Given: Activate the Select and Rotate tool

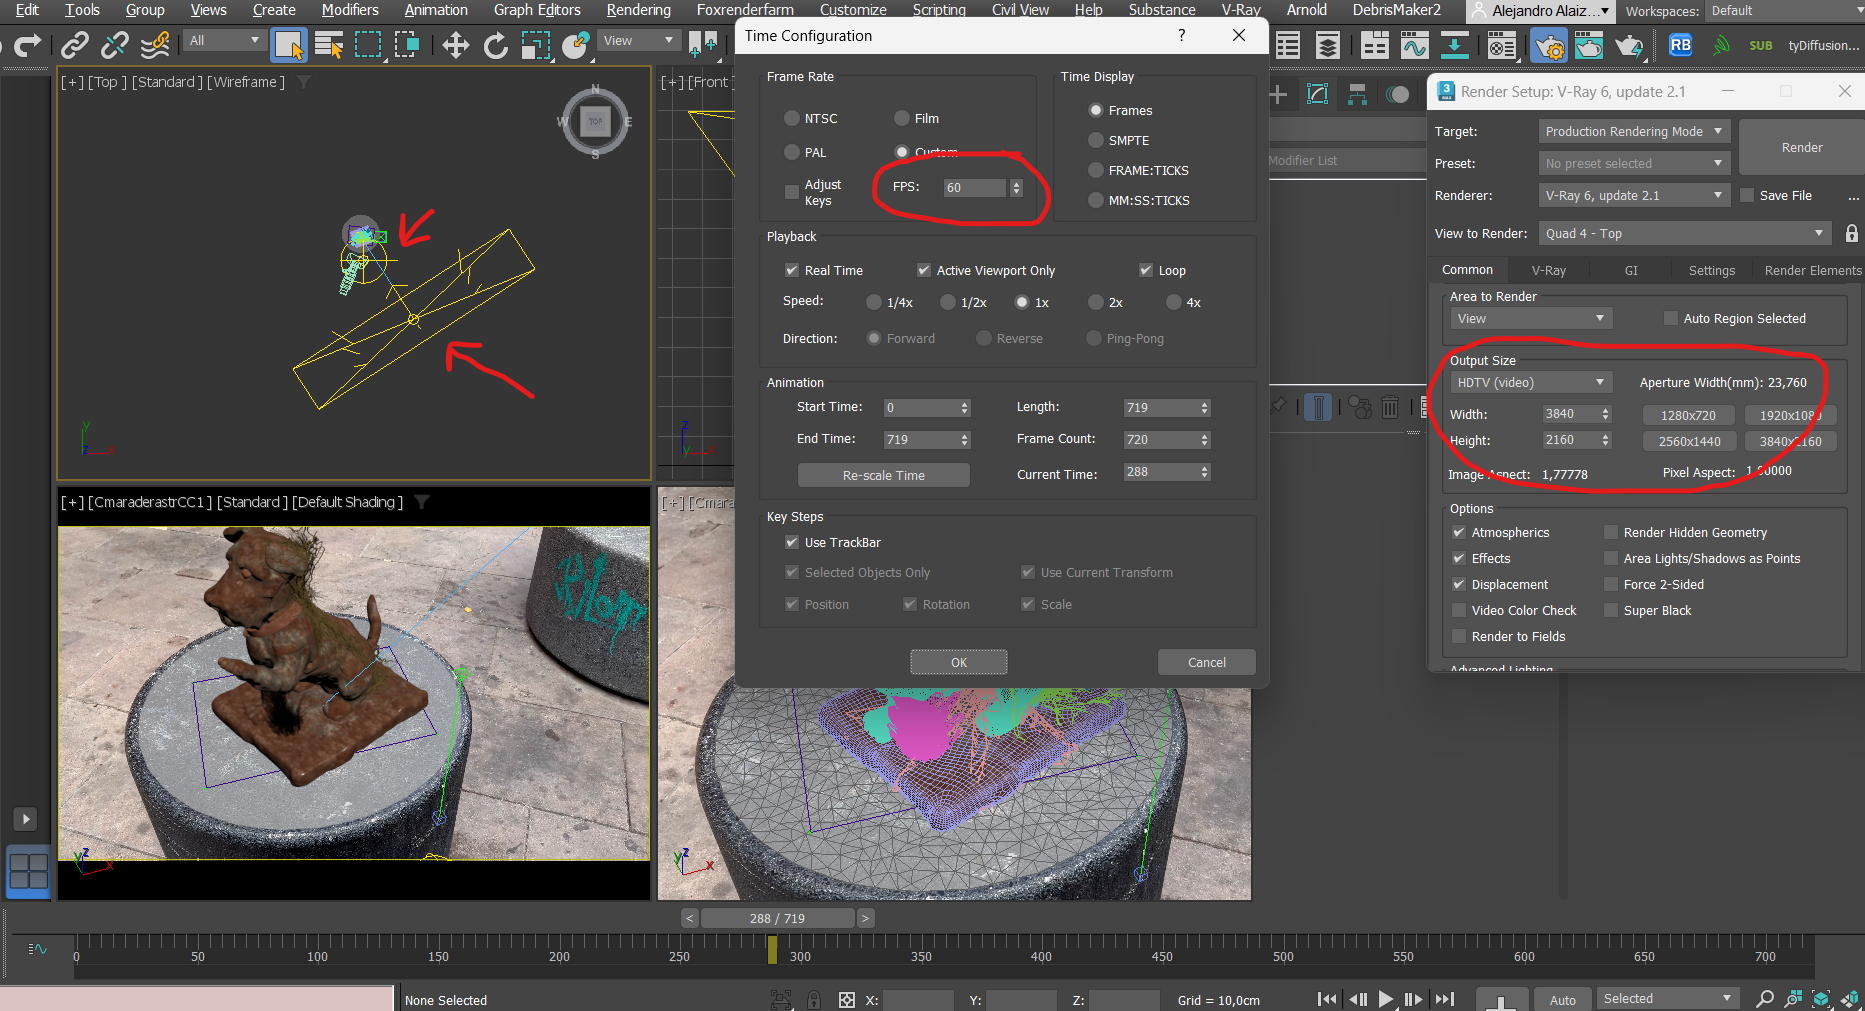Looking at the screenshot, I should (x=495, y=45).
